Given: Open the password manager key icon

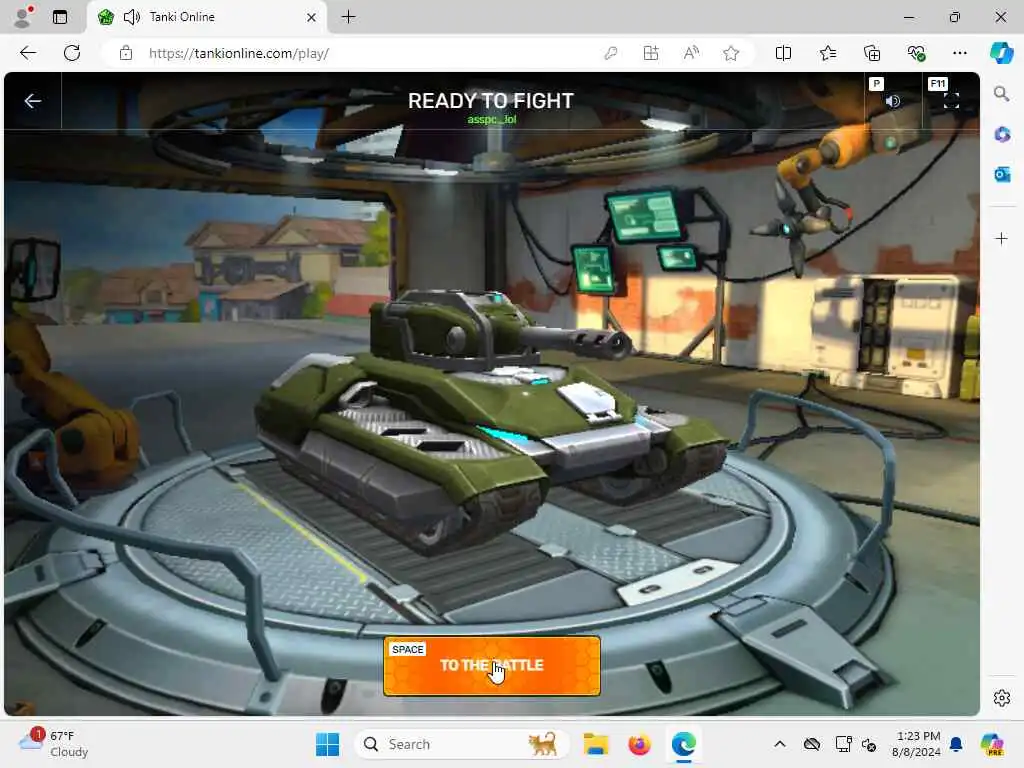Looking at the screenshot, I should [611, 54].
